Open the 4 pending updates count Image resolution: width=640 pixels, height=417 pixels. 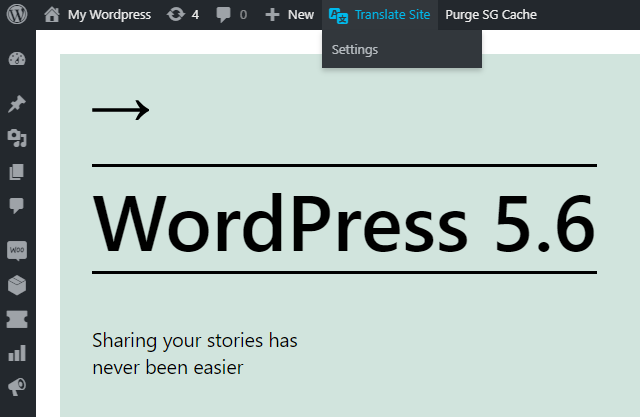click(x=195, y=15)
